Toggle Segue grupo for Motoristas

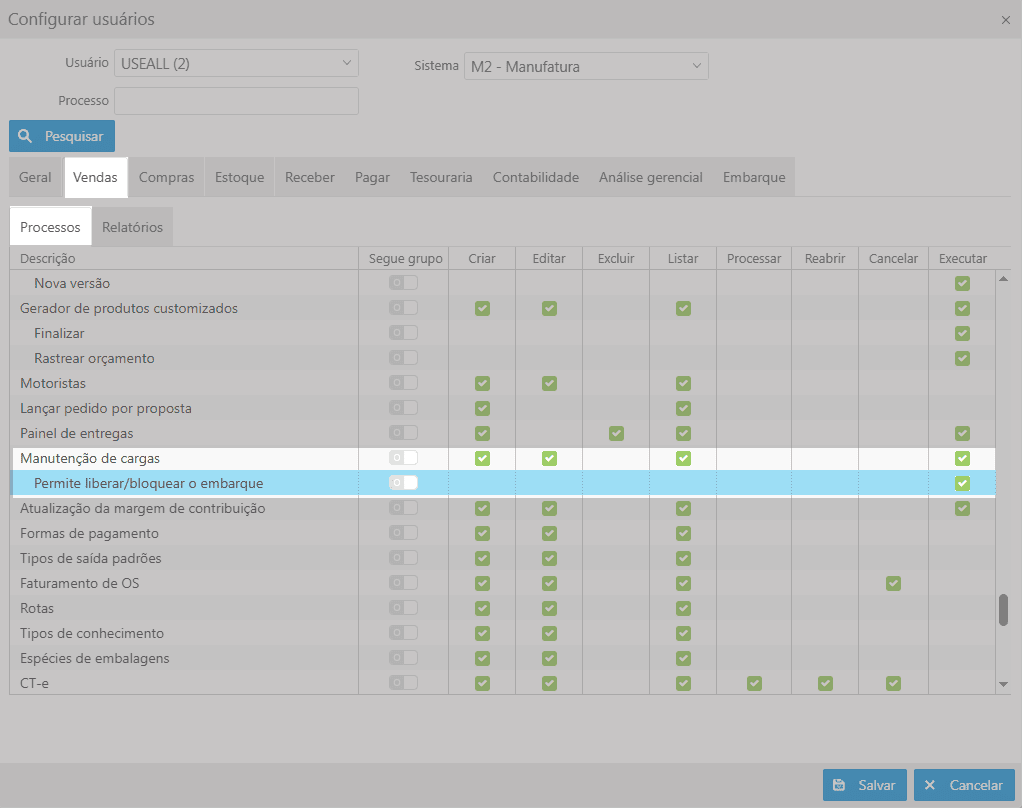click(404, 383)
